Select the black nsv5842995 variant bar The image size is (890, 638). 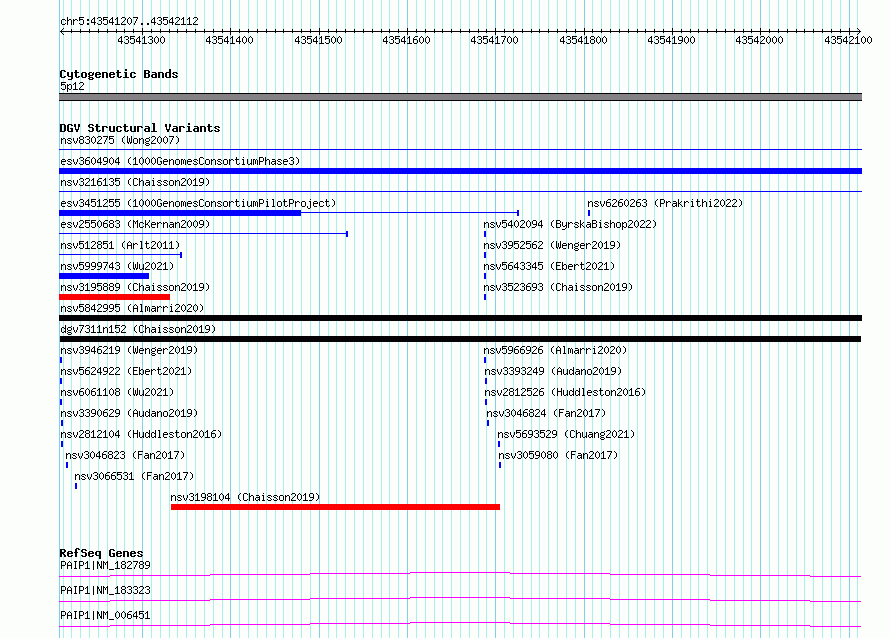click(x=460, y=318)
